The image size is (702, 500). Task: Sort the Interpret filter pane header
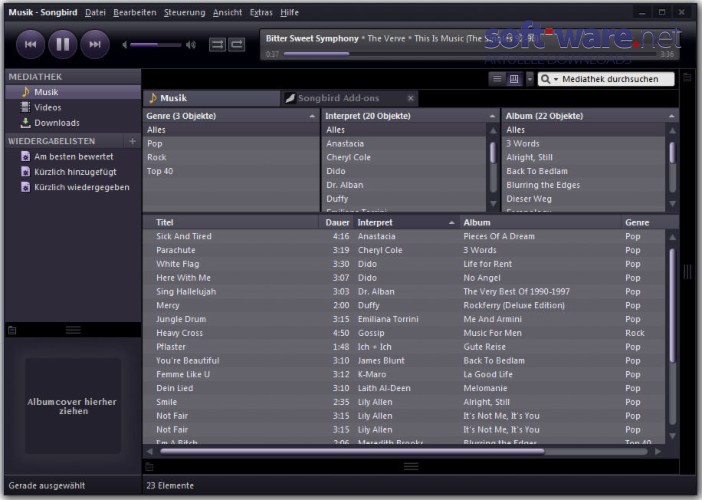click(x=410, y=116)
